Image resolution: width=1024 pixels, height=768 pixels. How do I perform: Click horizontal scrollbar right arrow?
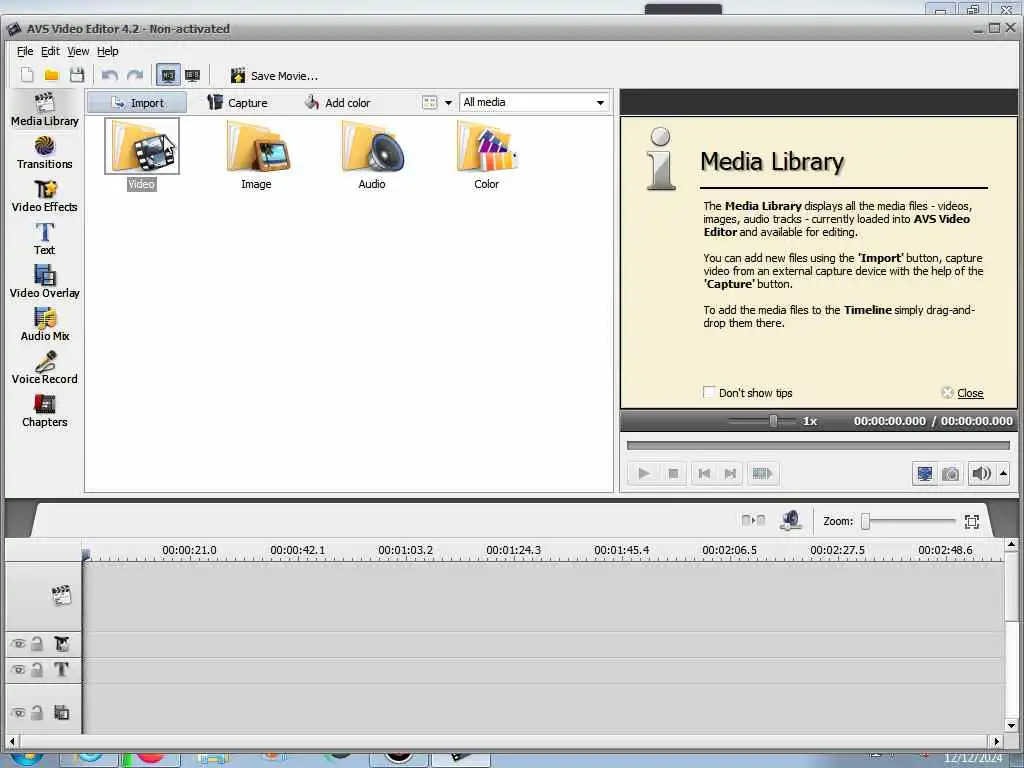tap(997, 741)
